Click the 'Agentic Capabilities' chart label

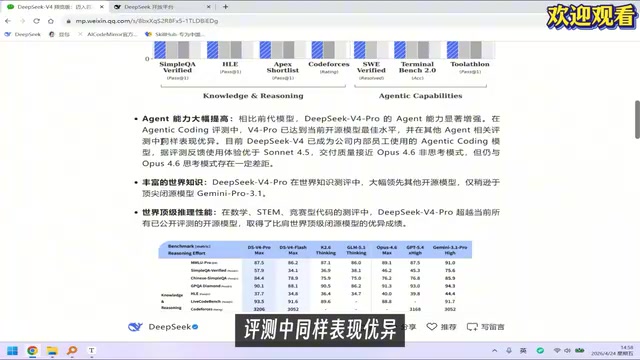[420, 96]
